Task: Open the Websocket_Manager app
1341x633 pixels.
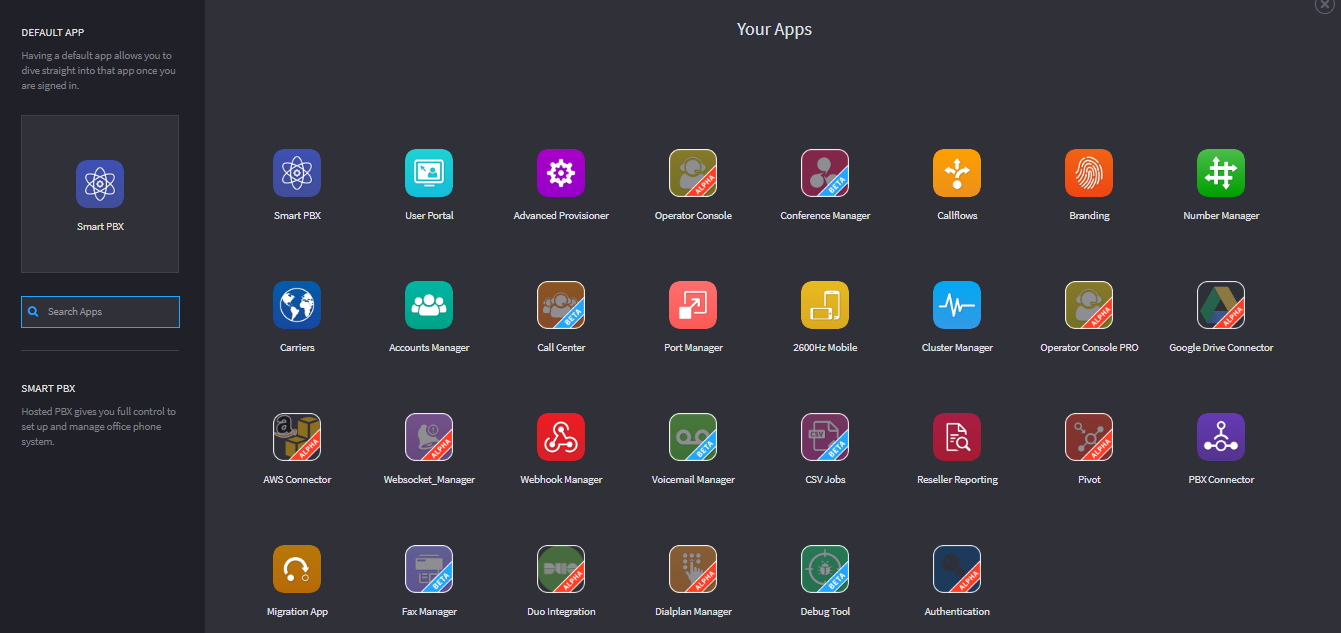Action: point(429,437)
